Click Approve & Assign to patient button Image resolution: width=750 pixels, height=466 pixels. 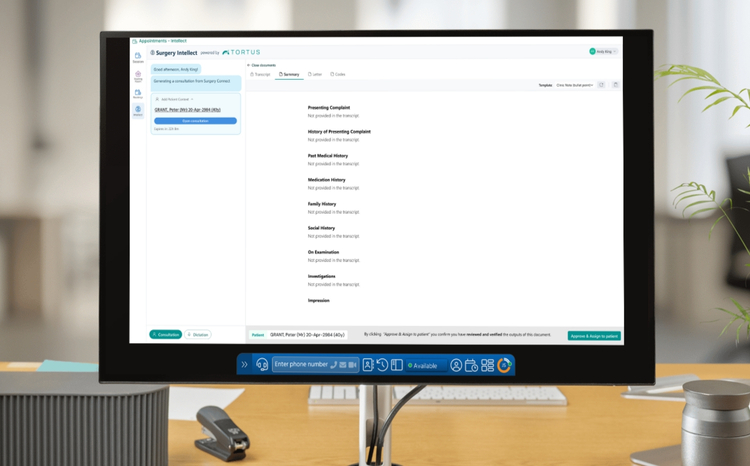tap(594, 335)
